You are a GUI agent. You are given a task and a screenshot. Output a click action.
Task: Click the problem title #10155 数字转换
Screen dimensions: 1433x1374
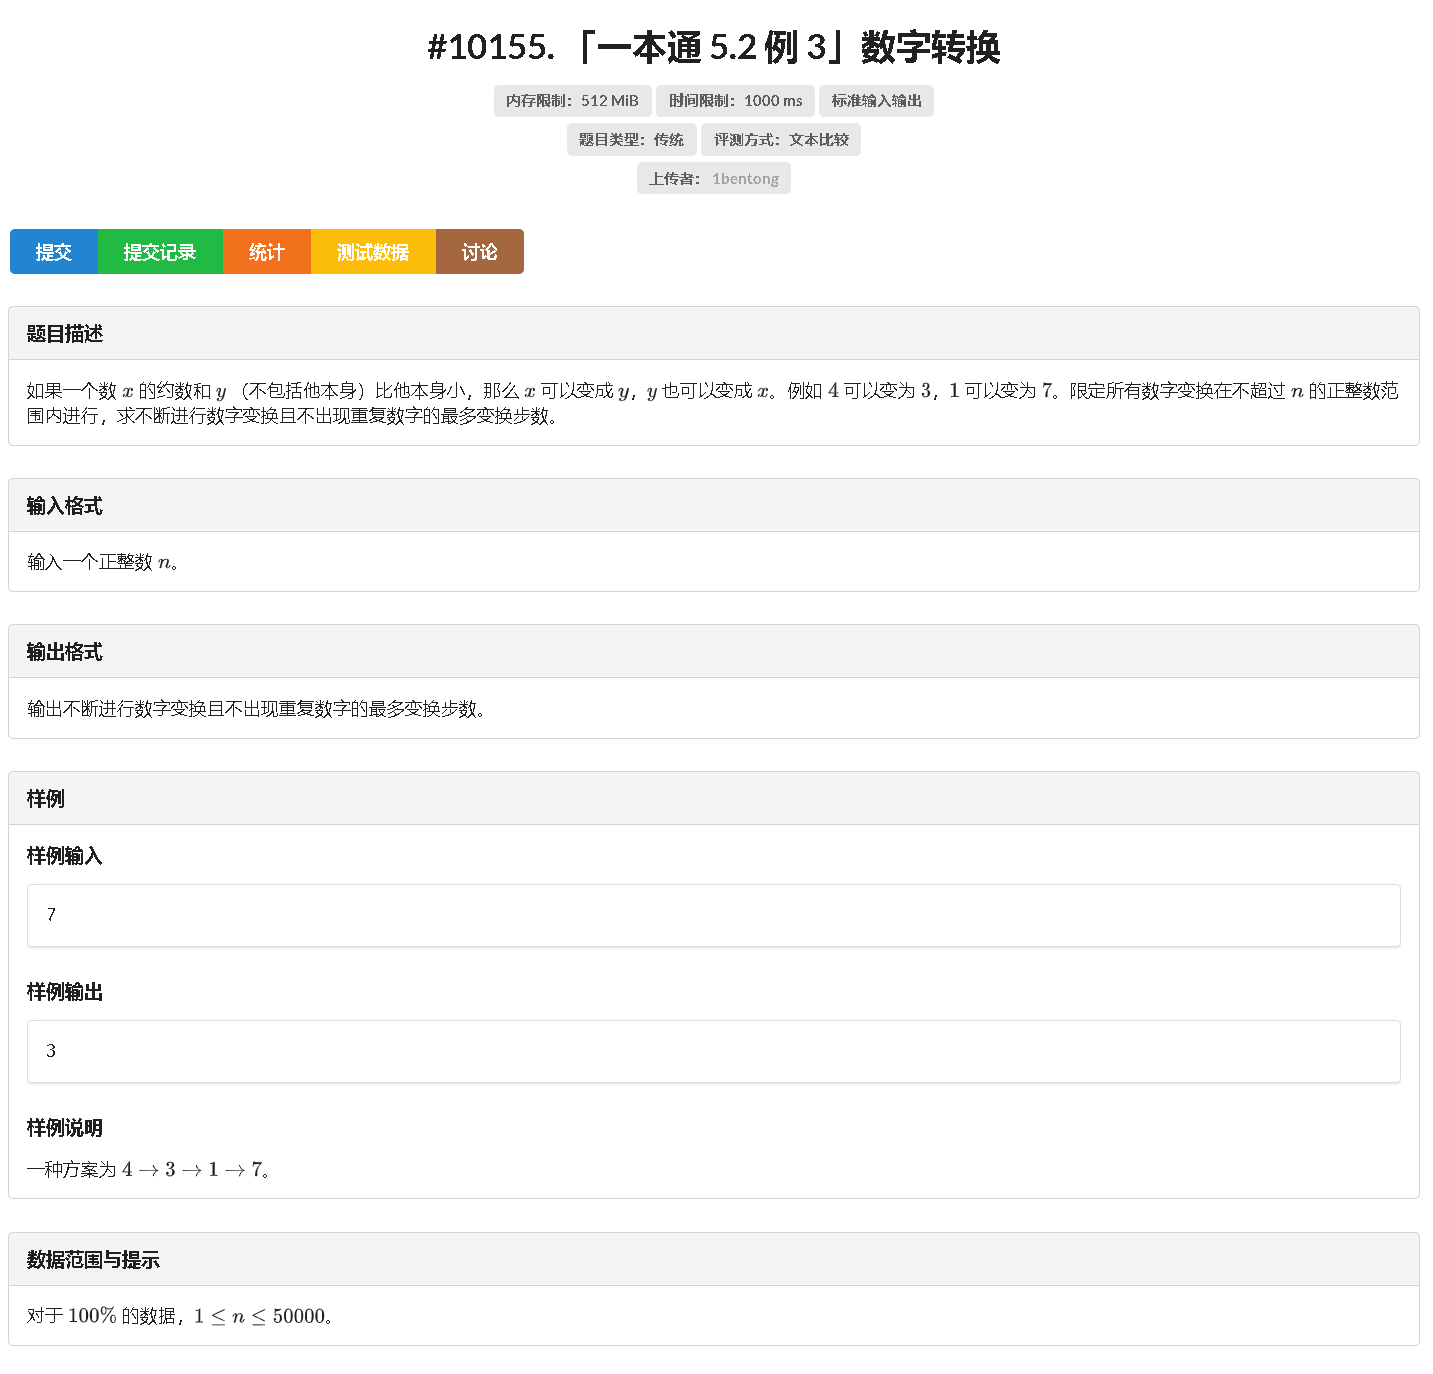pyautogui.click(x=716, y=47)
